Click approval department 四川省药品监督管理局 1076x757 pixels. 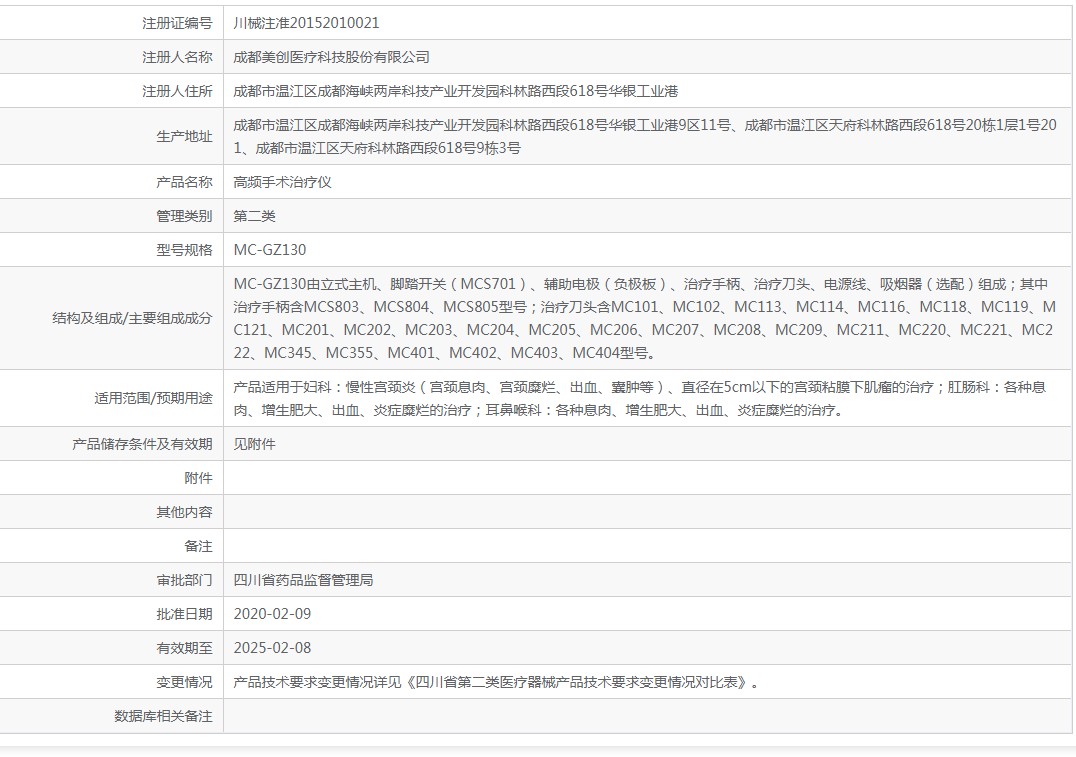[x=303, y=580]
